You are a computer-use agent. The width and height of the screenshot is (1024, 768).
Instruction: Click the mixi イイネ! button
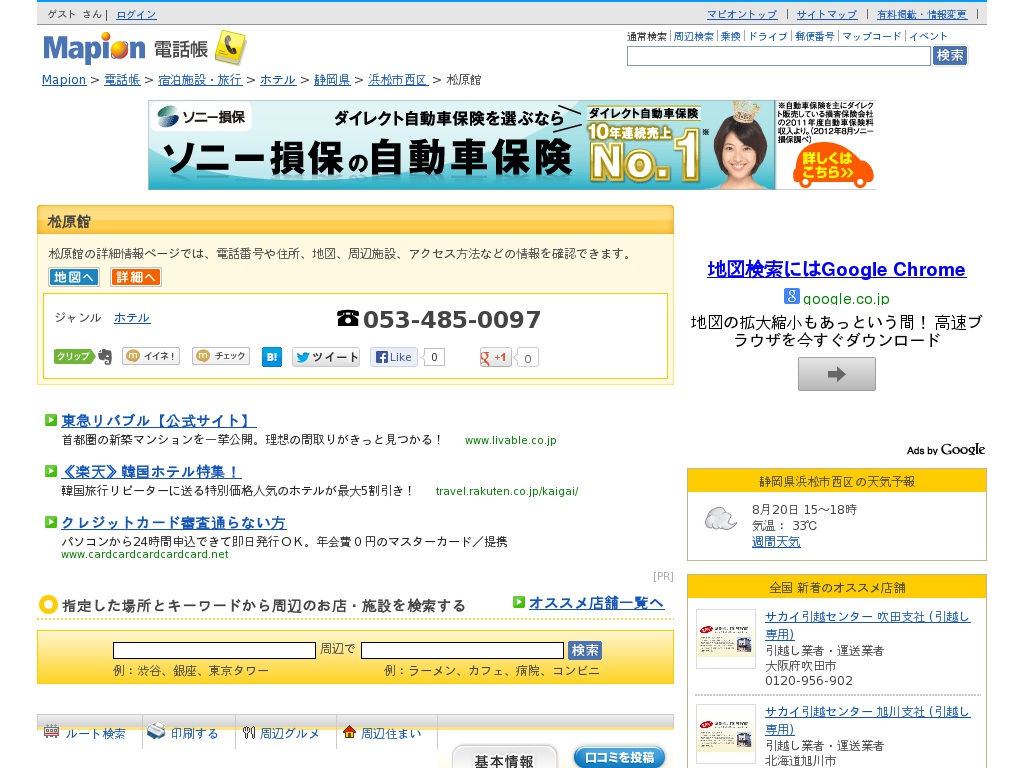click(x=151, y=356)
